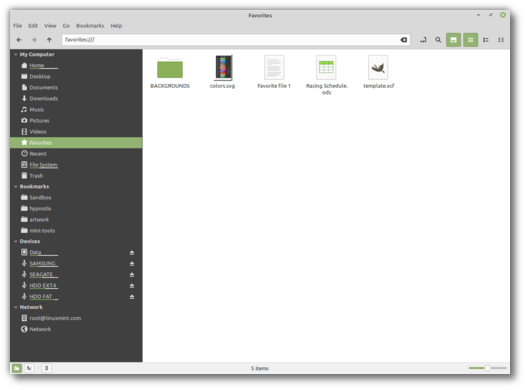Open the search magnifier icon
This screenshot has width=526, height=390.
[x=438, y=40]
